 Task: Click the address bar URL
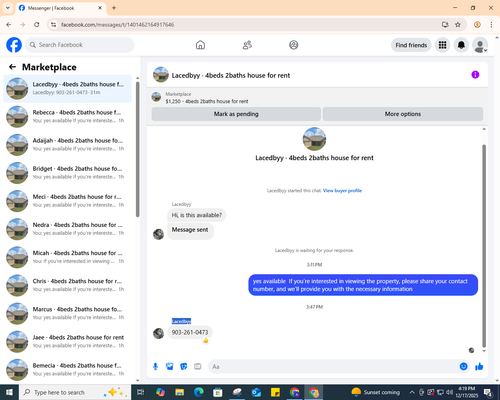117,25
